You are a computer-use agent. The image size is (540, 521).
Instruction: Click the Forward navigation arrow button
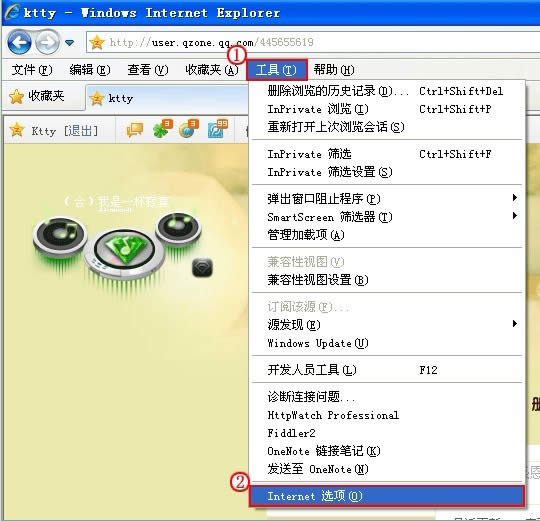pyautogui.click(x=48, y=43)
